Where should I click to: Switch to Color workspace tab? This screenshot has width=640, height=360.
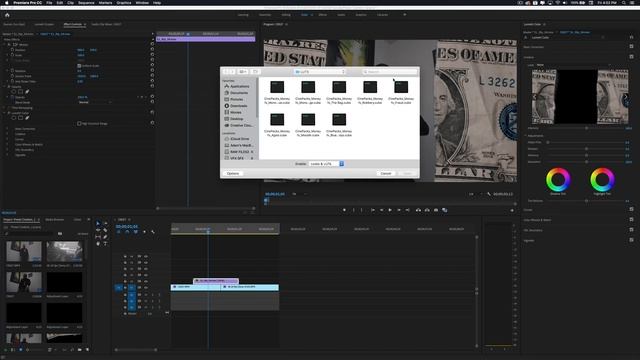[x=304, y=15]
